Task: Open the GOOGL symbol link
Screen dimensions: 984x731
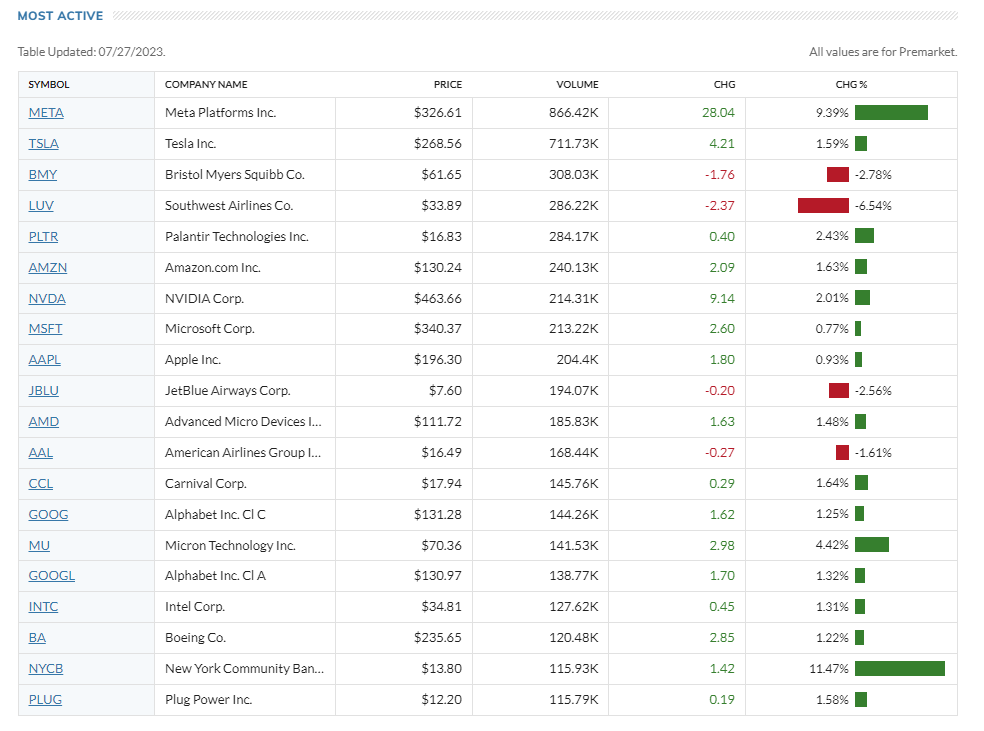Action: pyautogui.click(x=51, y=575)
